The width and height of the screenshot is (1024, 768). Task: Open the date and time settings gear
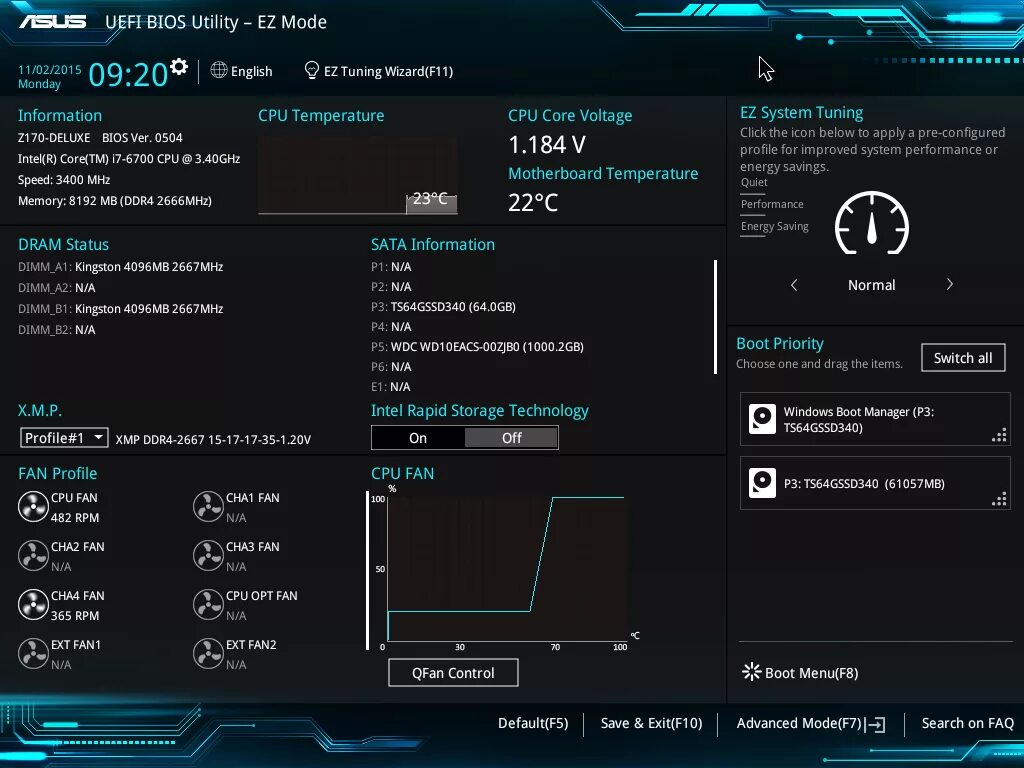[x=179, y=67]
